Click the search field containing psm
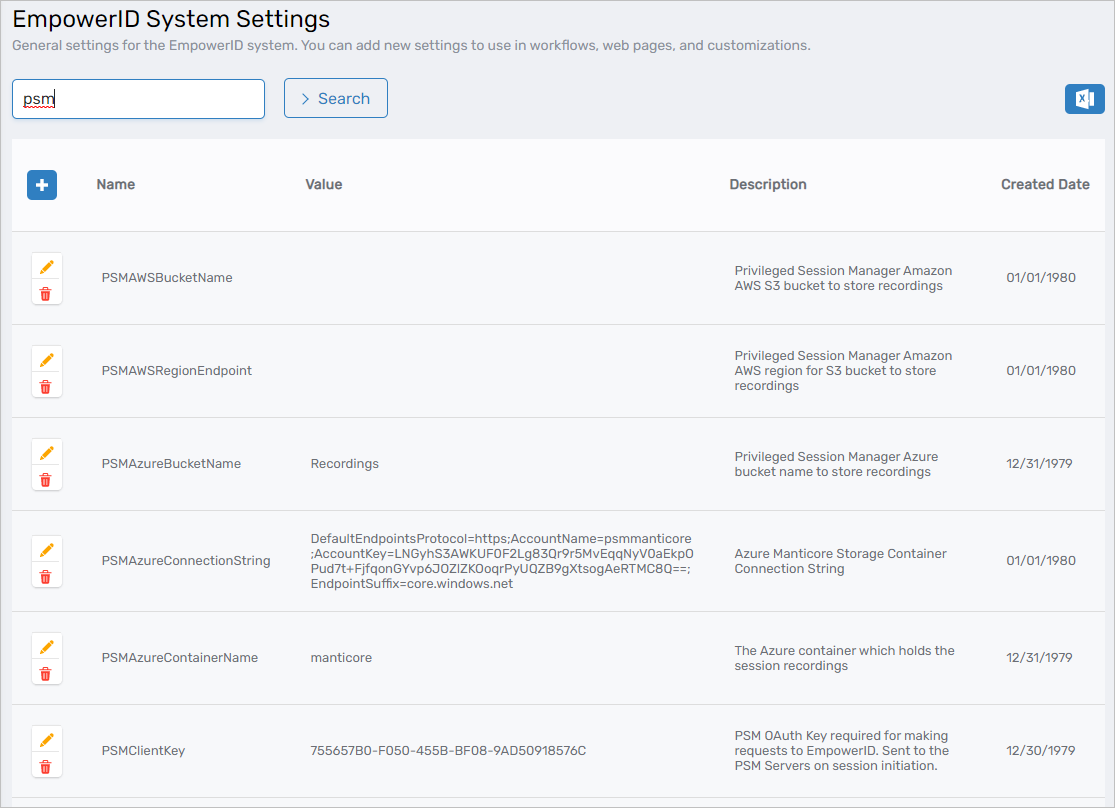 coord(138,99)
